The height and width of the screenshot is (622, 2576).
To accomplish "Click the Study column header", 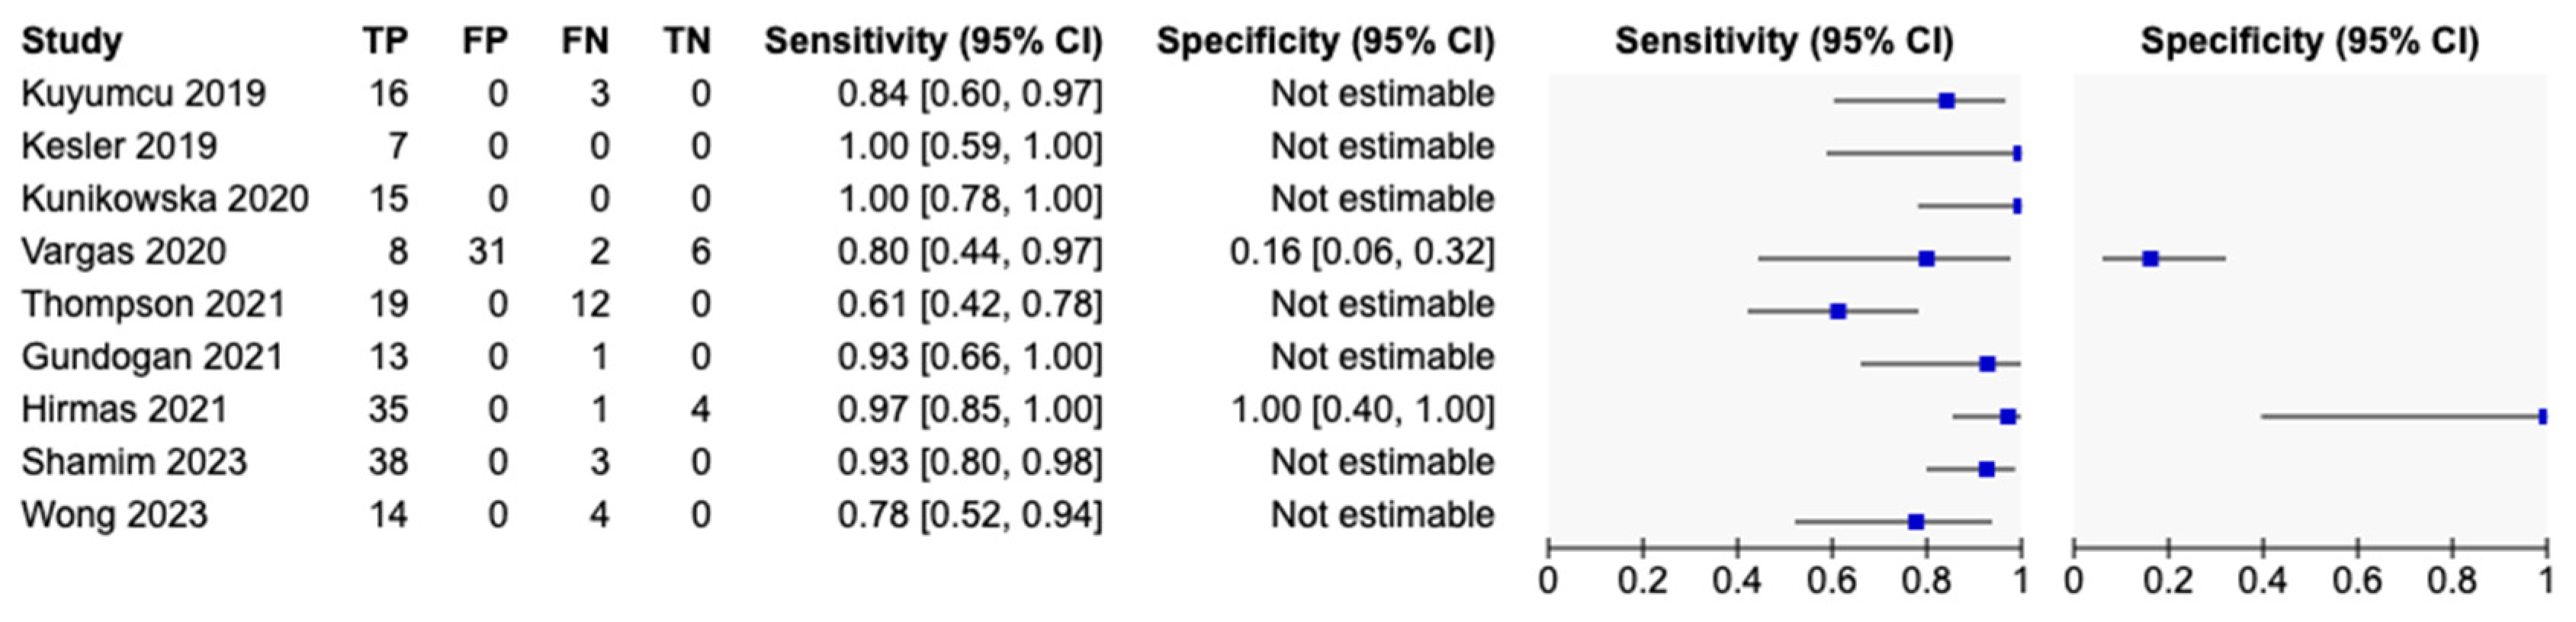I will pyautogui.click(x=72, y=41).
